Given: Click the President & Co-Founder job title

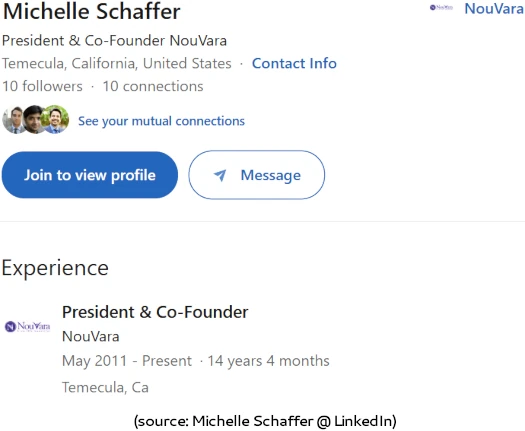Looking at the screenshot, I should click(x=155, y=312).
